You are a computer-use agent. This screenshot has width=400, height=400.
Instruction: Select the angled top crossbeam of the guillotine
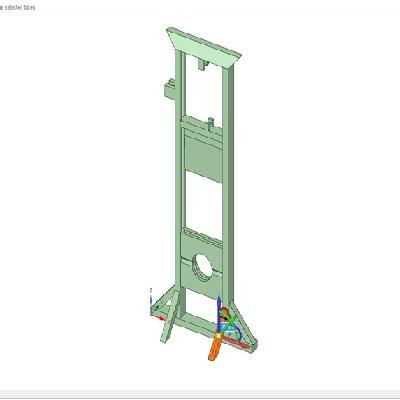click(204, 48)
